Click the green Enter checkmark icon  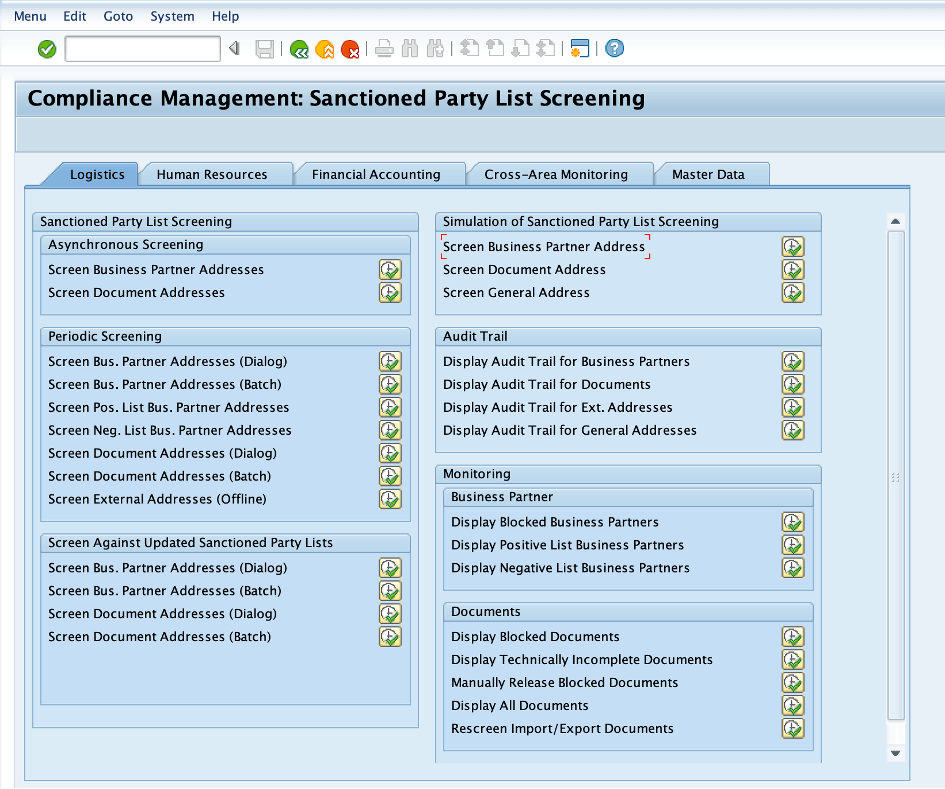pyautogui.click(x=47, y=49)
